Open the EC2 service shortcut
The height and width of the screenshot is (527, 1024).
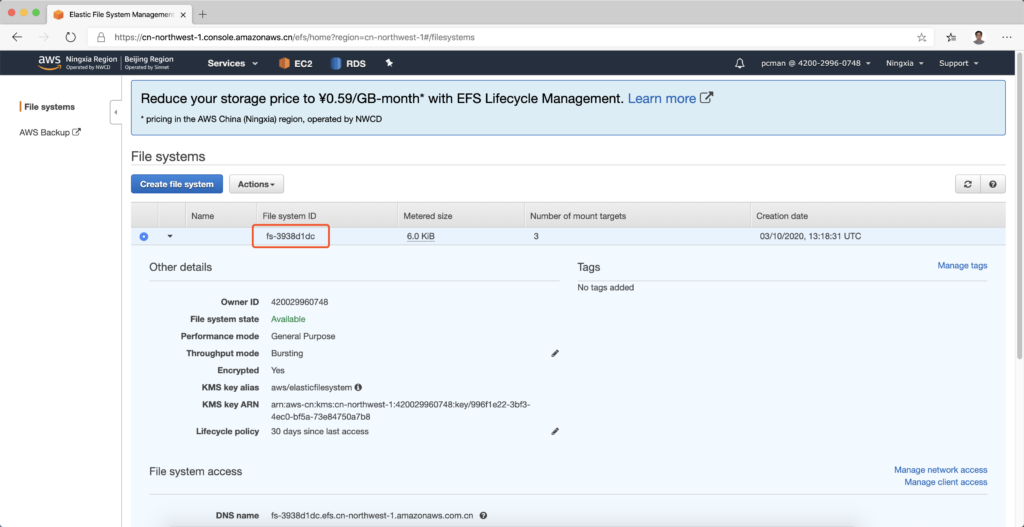pos(295,63)
